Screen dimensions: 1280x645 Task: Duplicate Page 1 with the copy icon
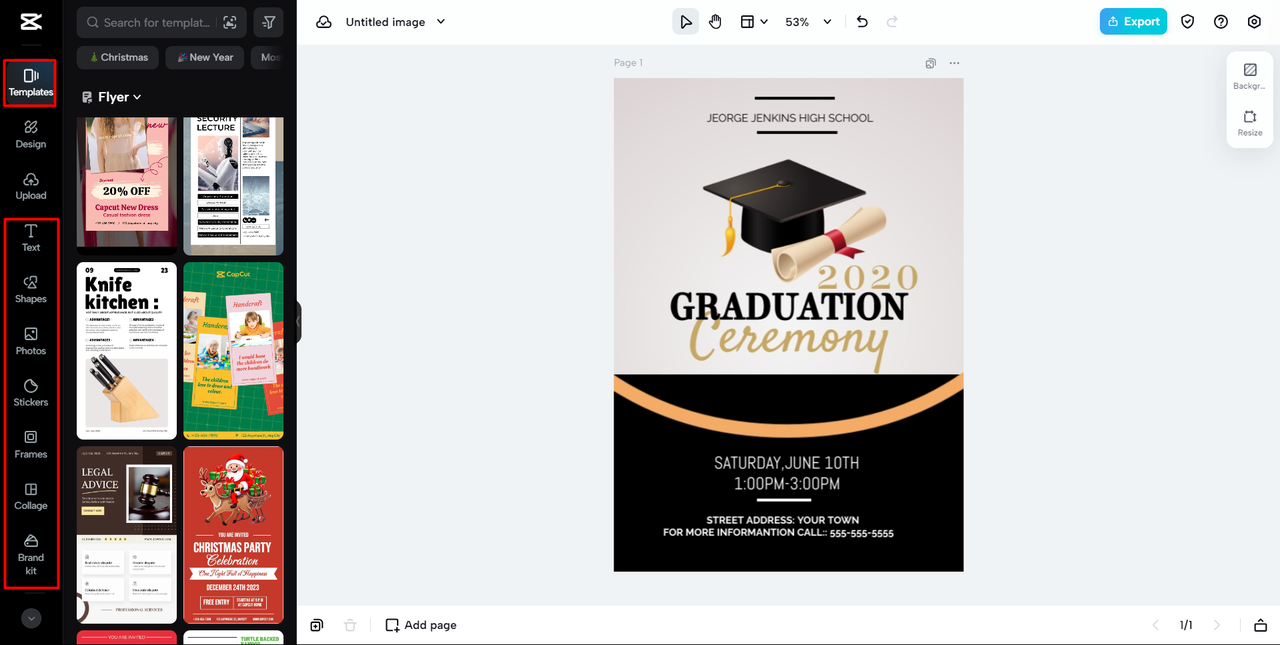931,63
